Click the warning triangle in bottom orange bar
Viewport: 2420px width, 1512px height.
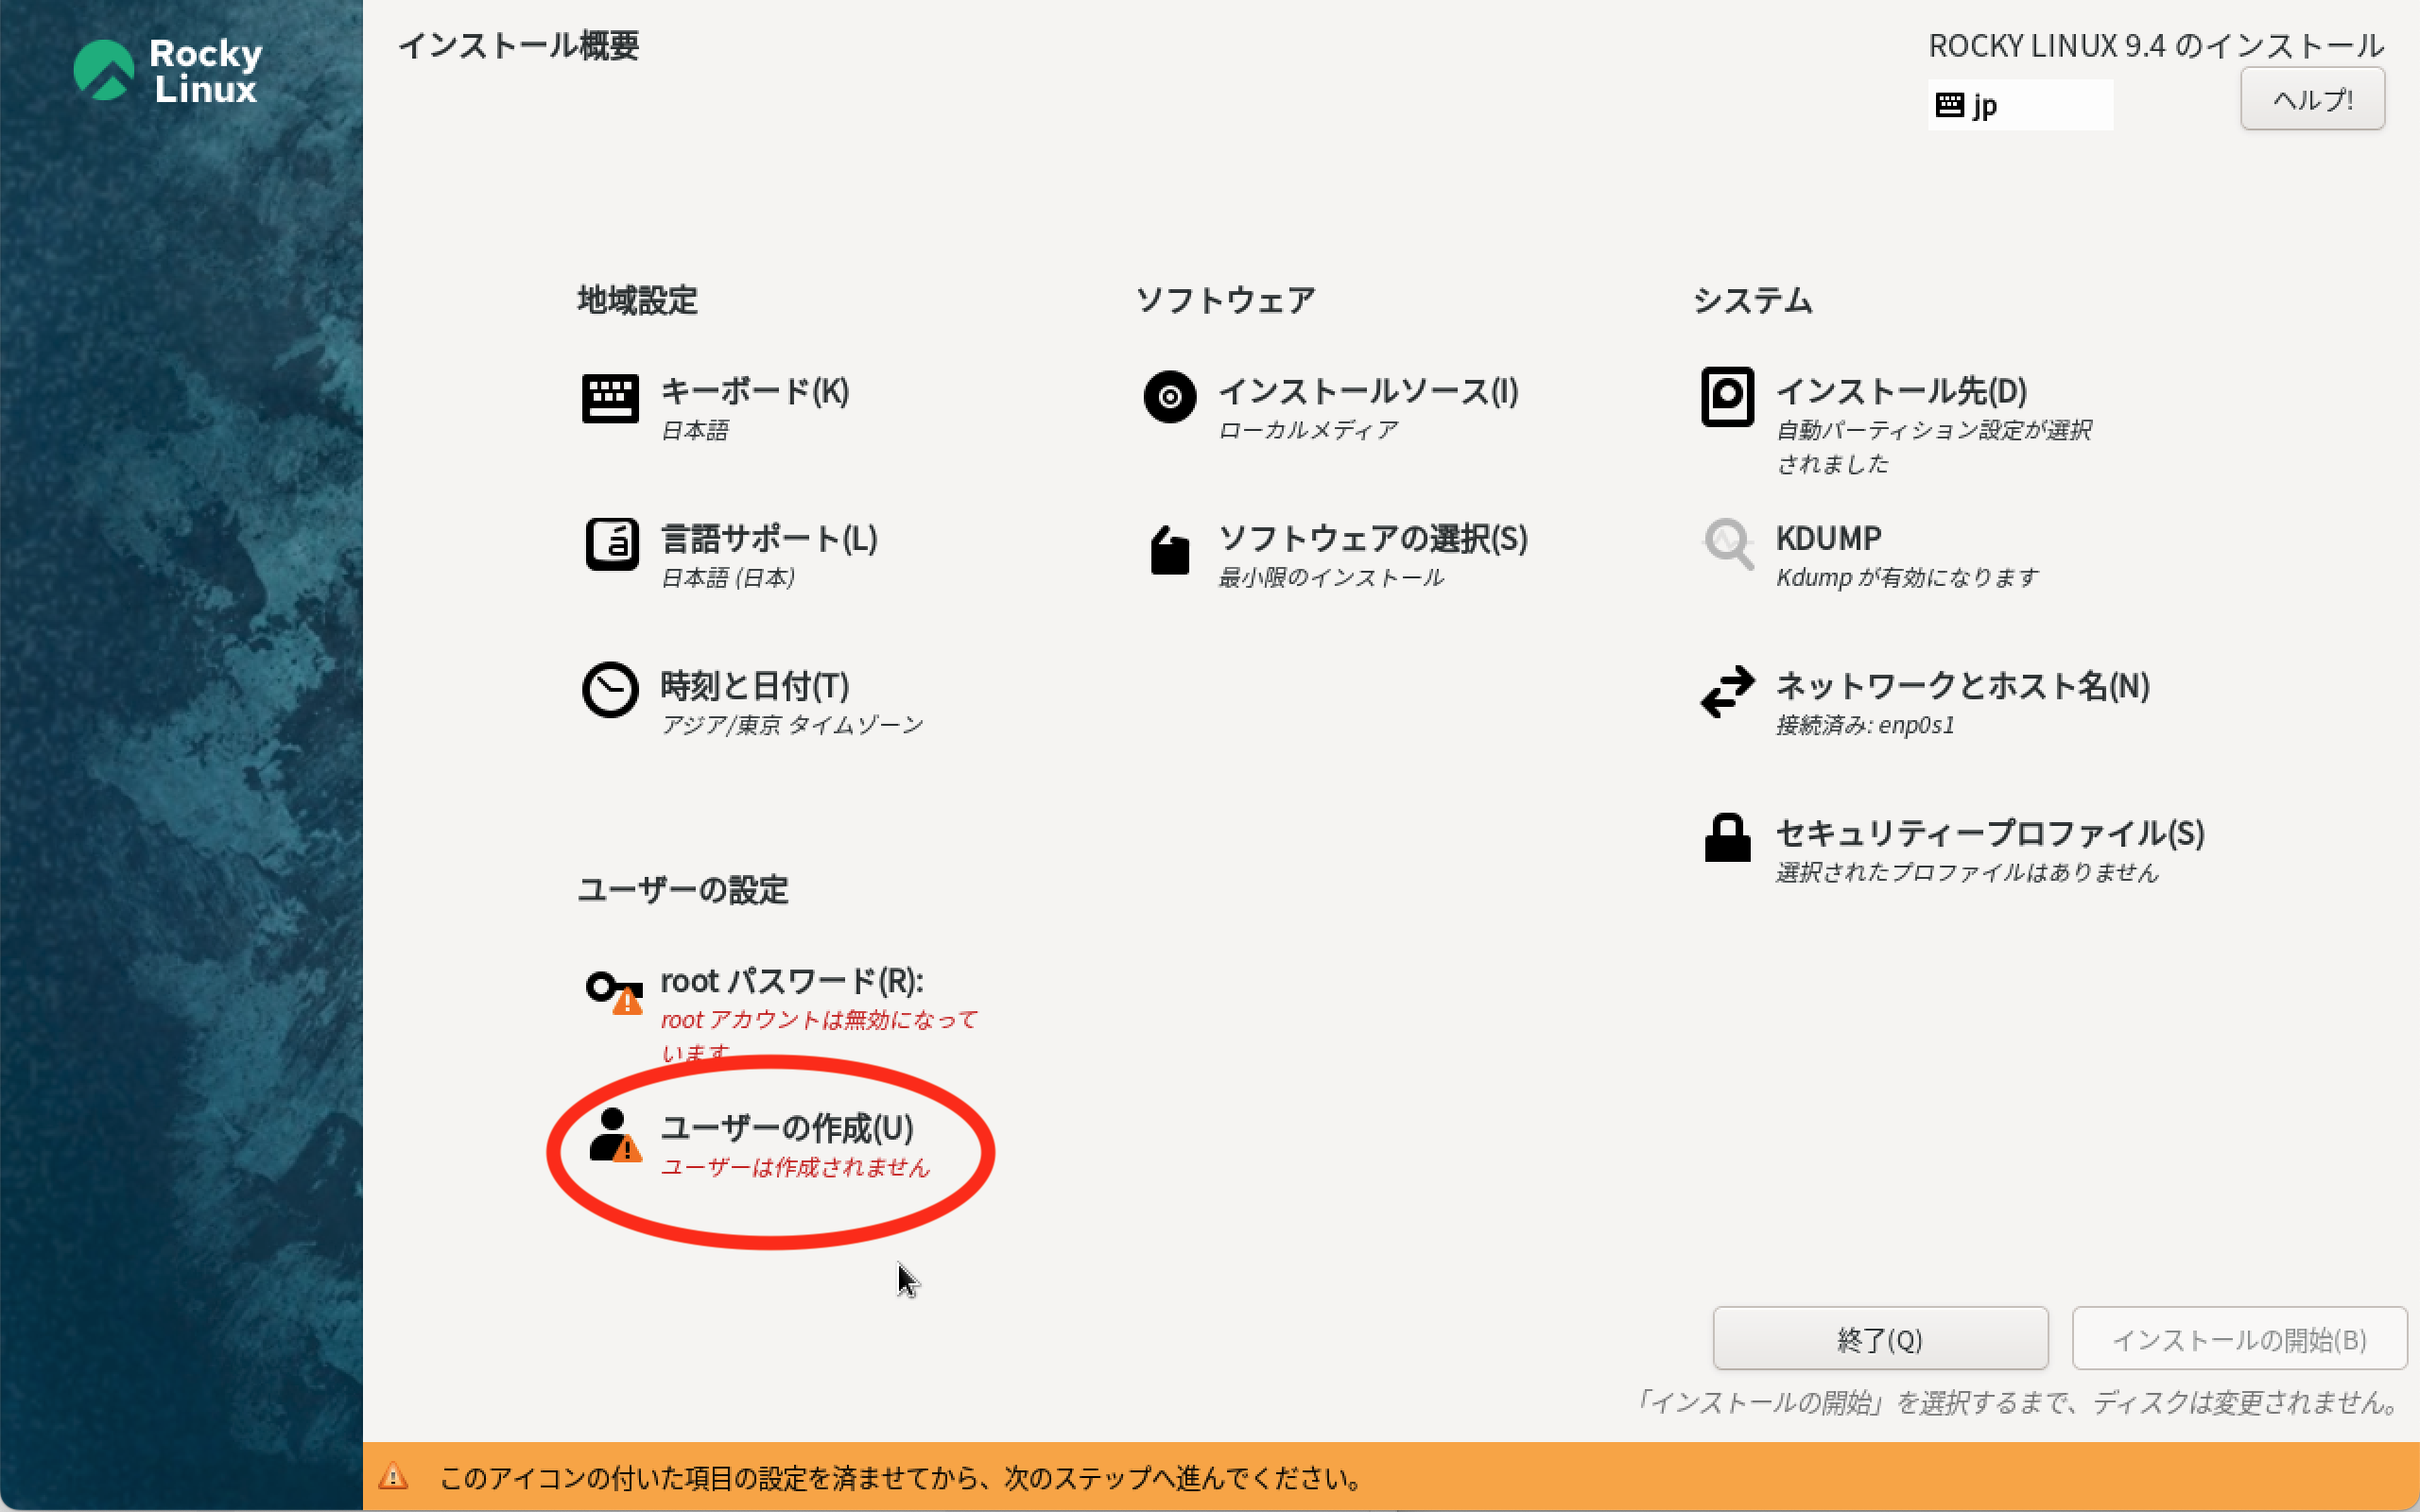point(394,1476)
